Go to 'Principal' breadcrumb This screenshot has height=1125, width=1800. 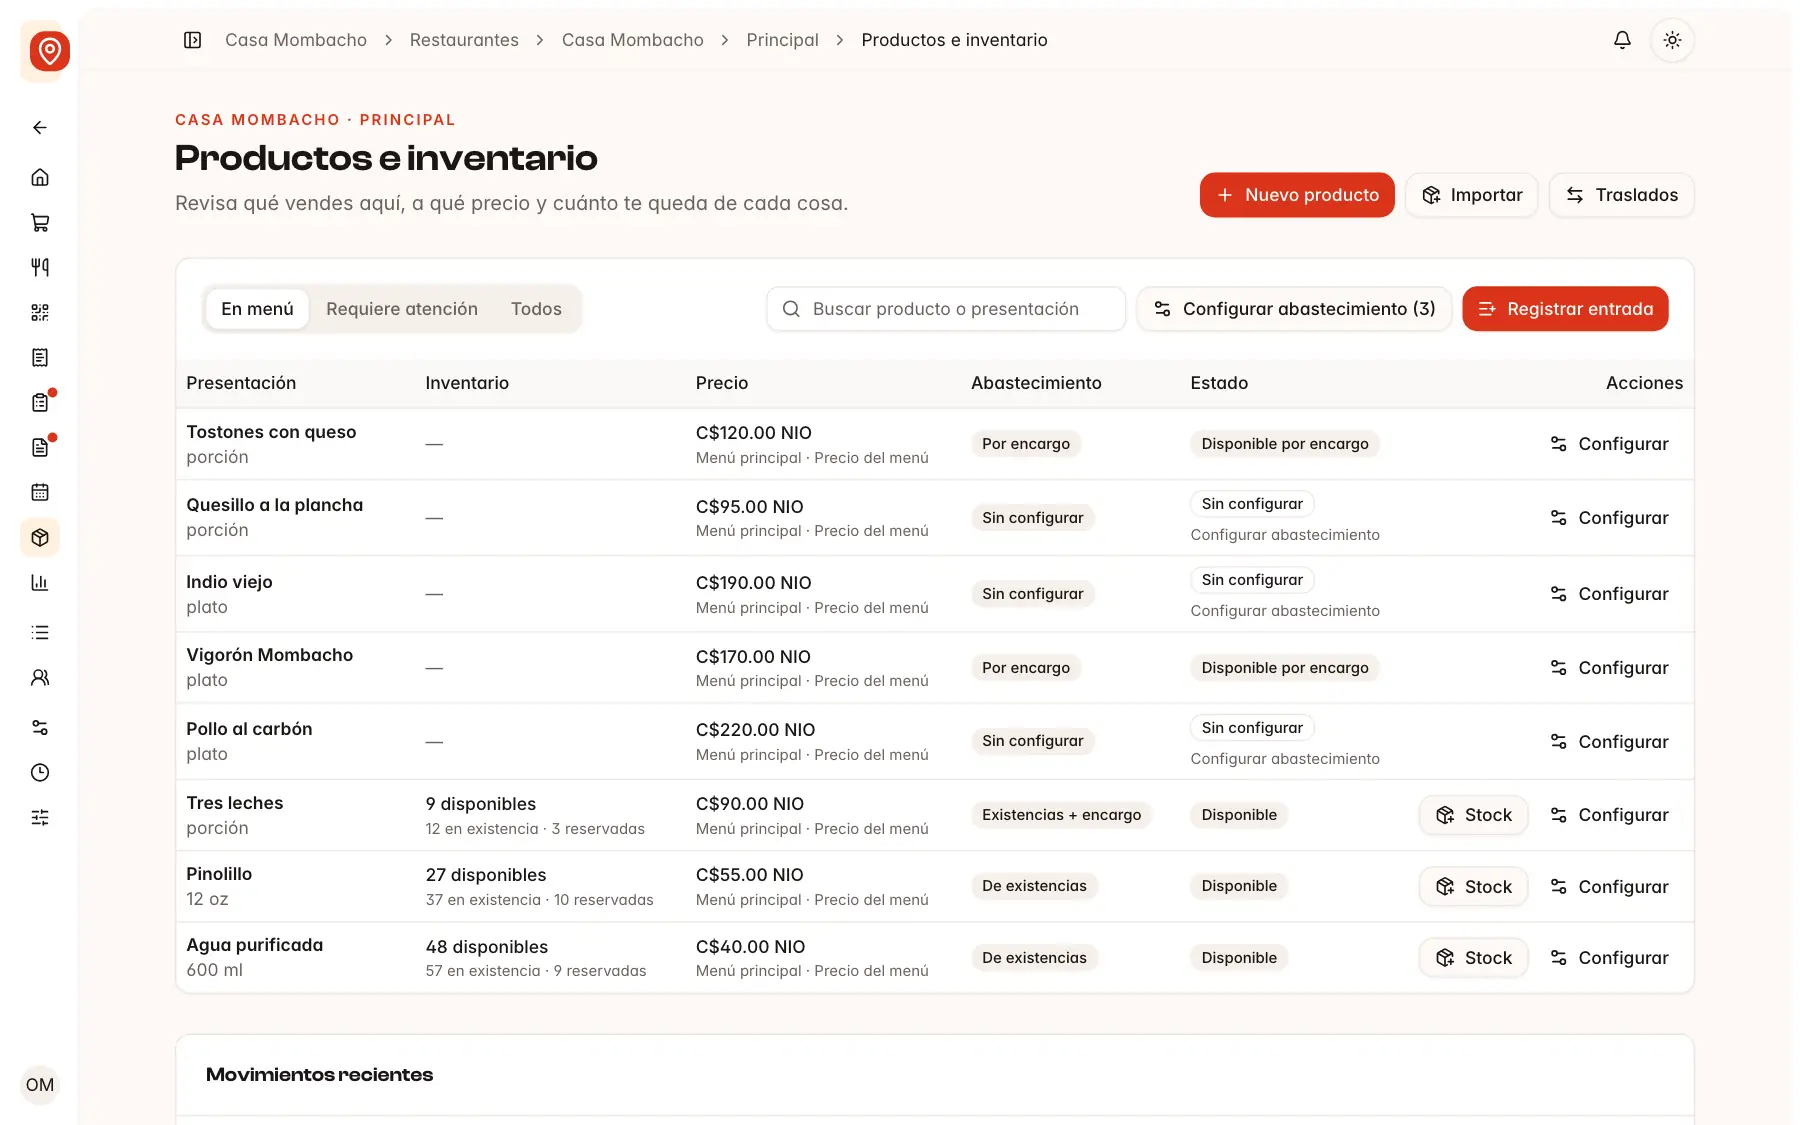tap(782, 40)
